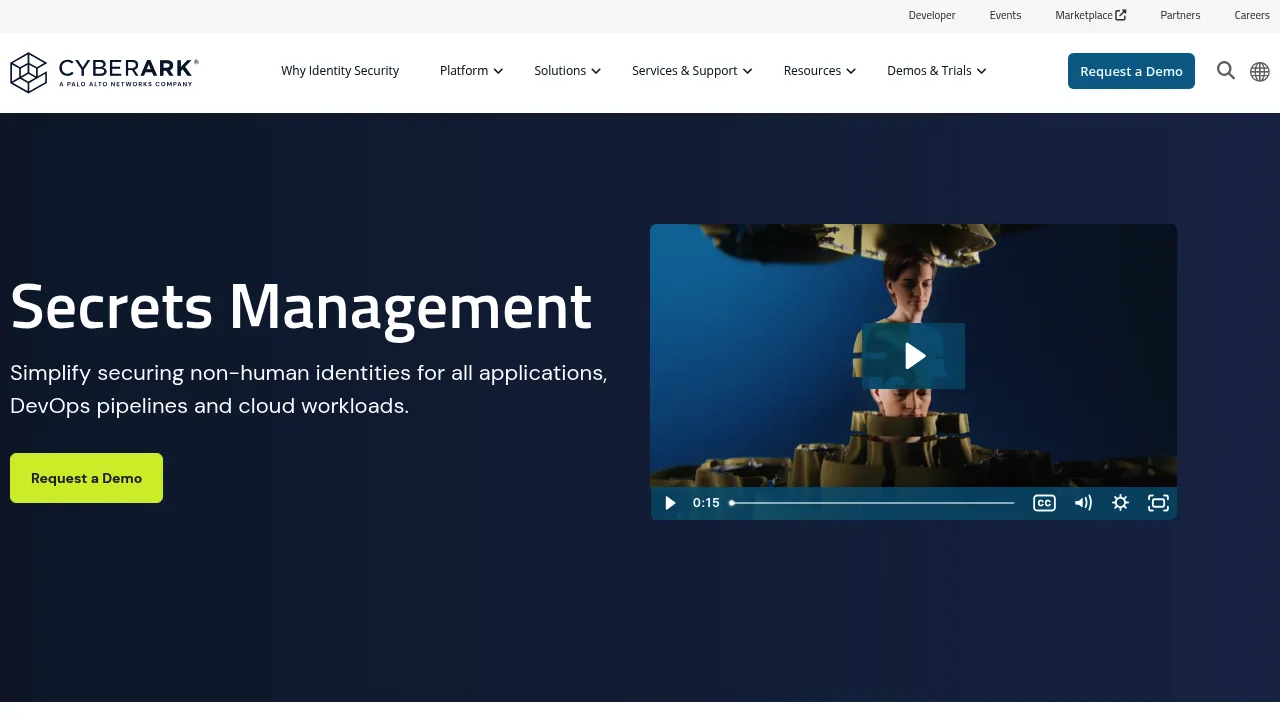Play video using the large center play button
Viewport: 1280px width, 720px height.
(914, 356)
